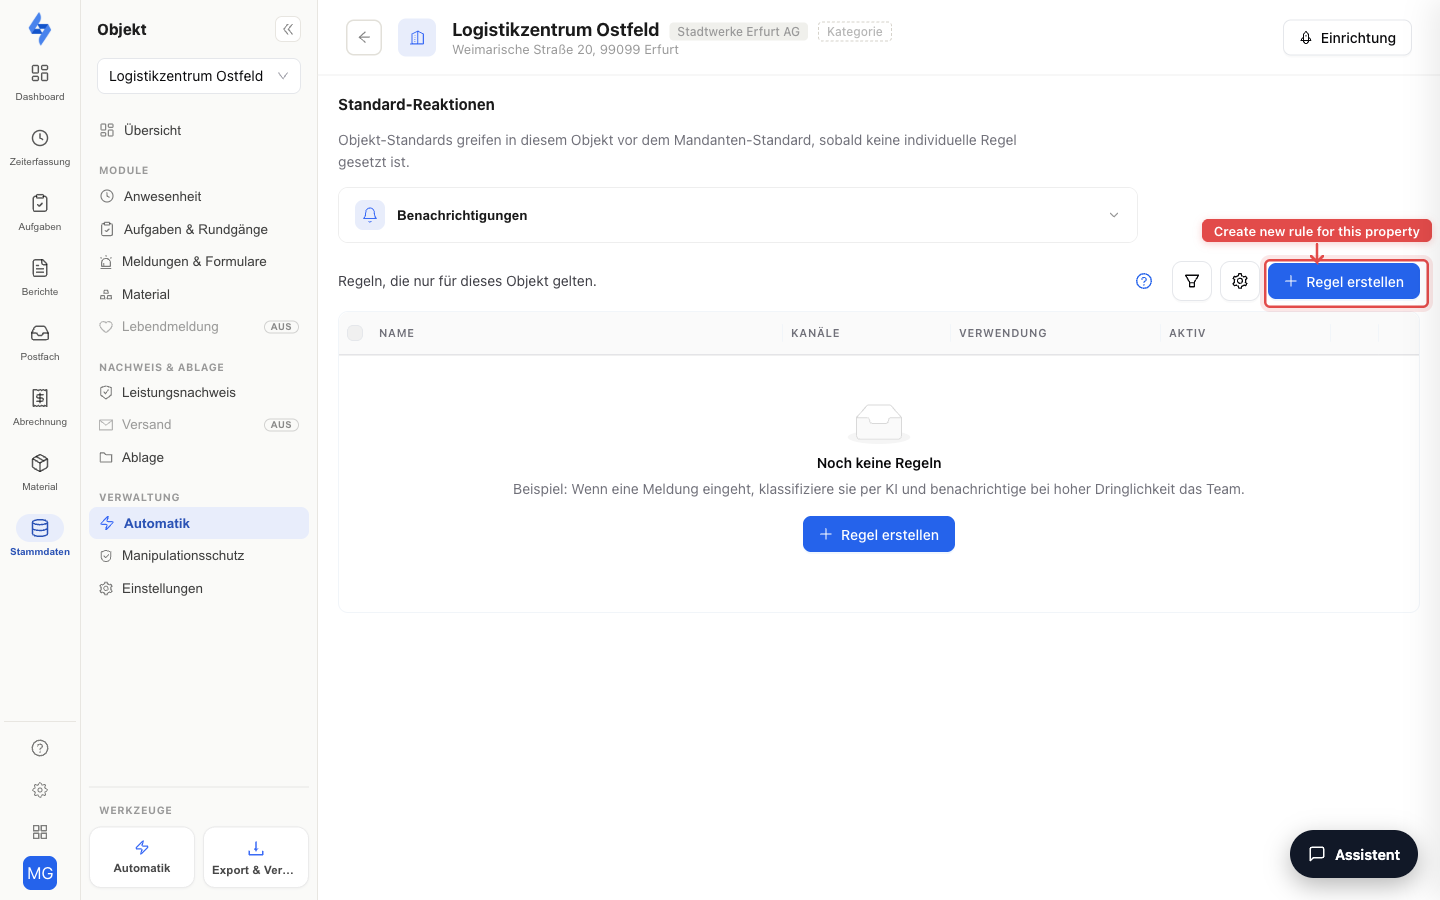Open the Automatik tool card
Screen dimensions: 1440x900
[x=142, y=857]
